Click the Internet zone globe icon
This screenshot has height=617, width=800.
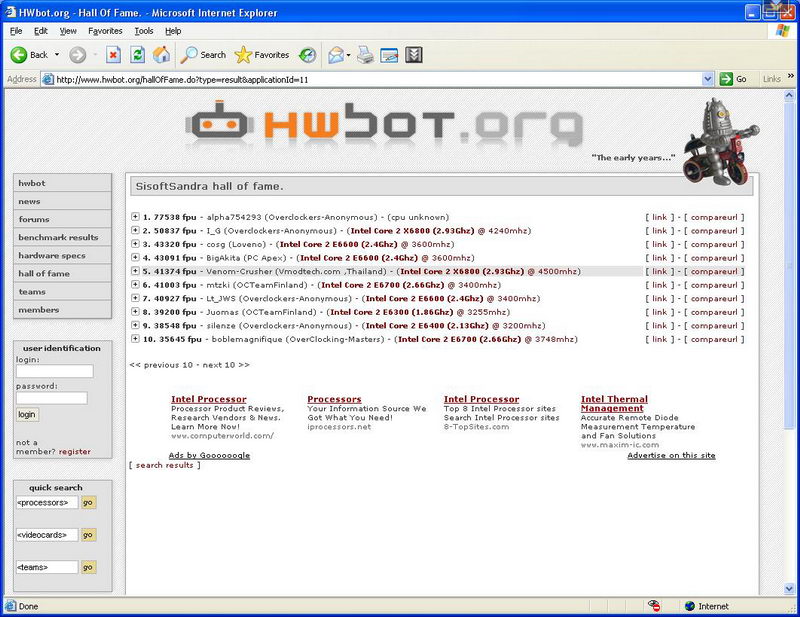tap(690, 606)
